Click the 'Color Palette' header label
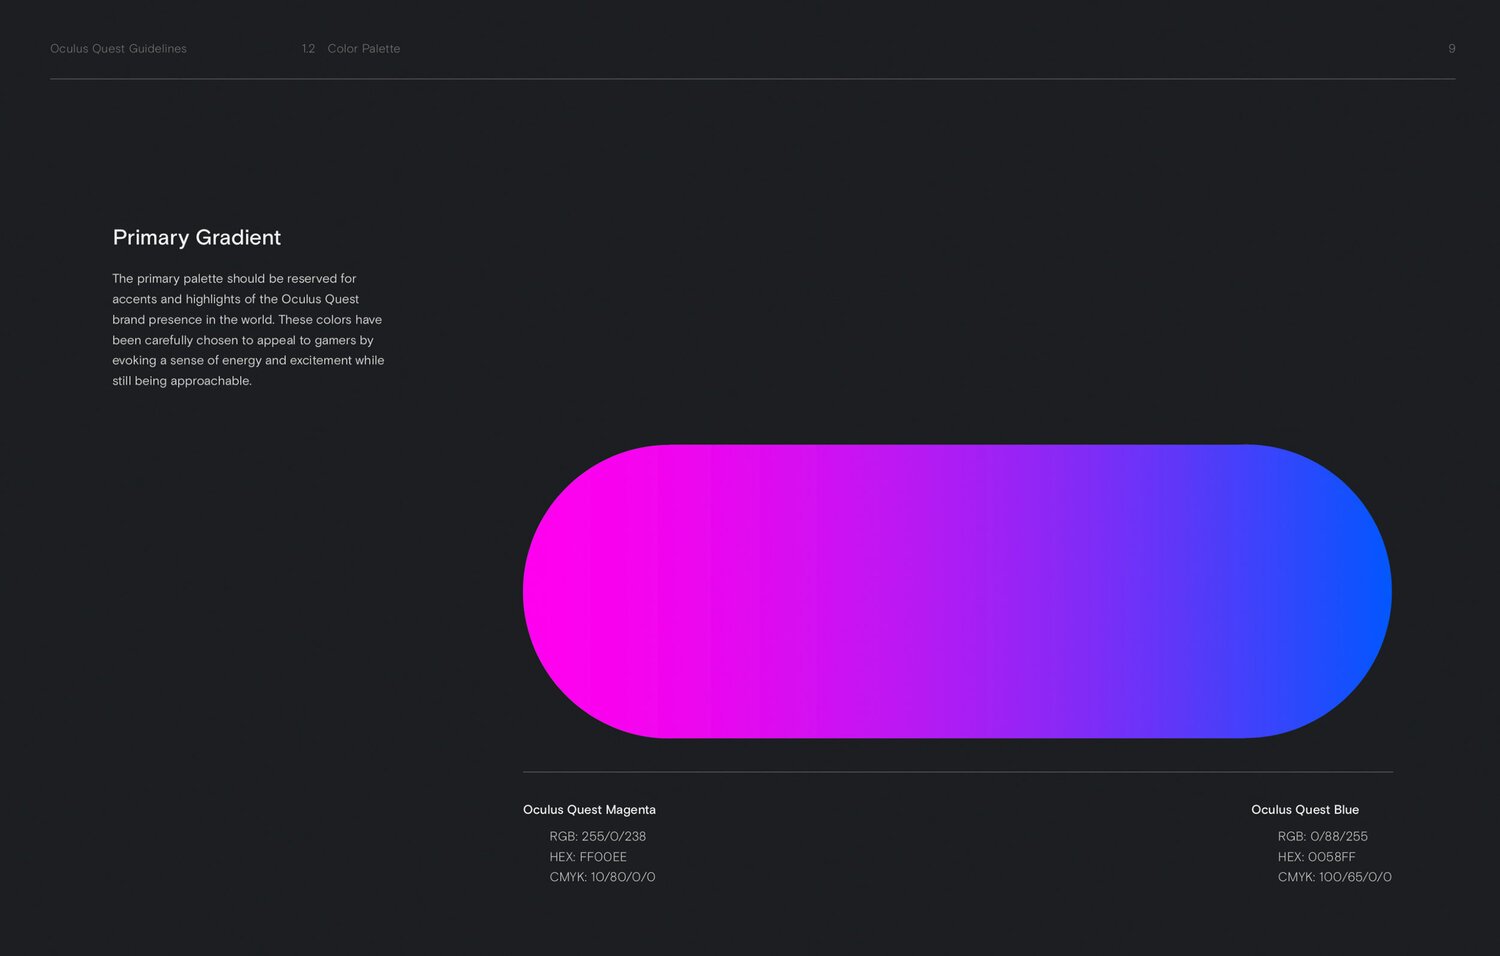Viewport: 1500px width, 956px height. tap(364, 49)
